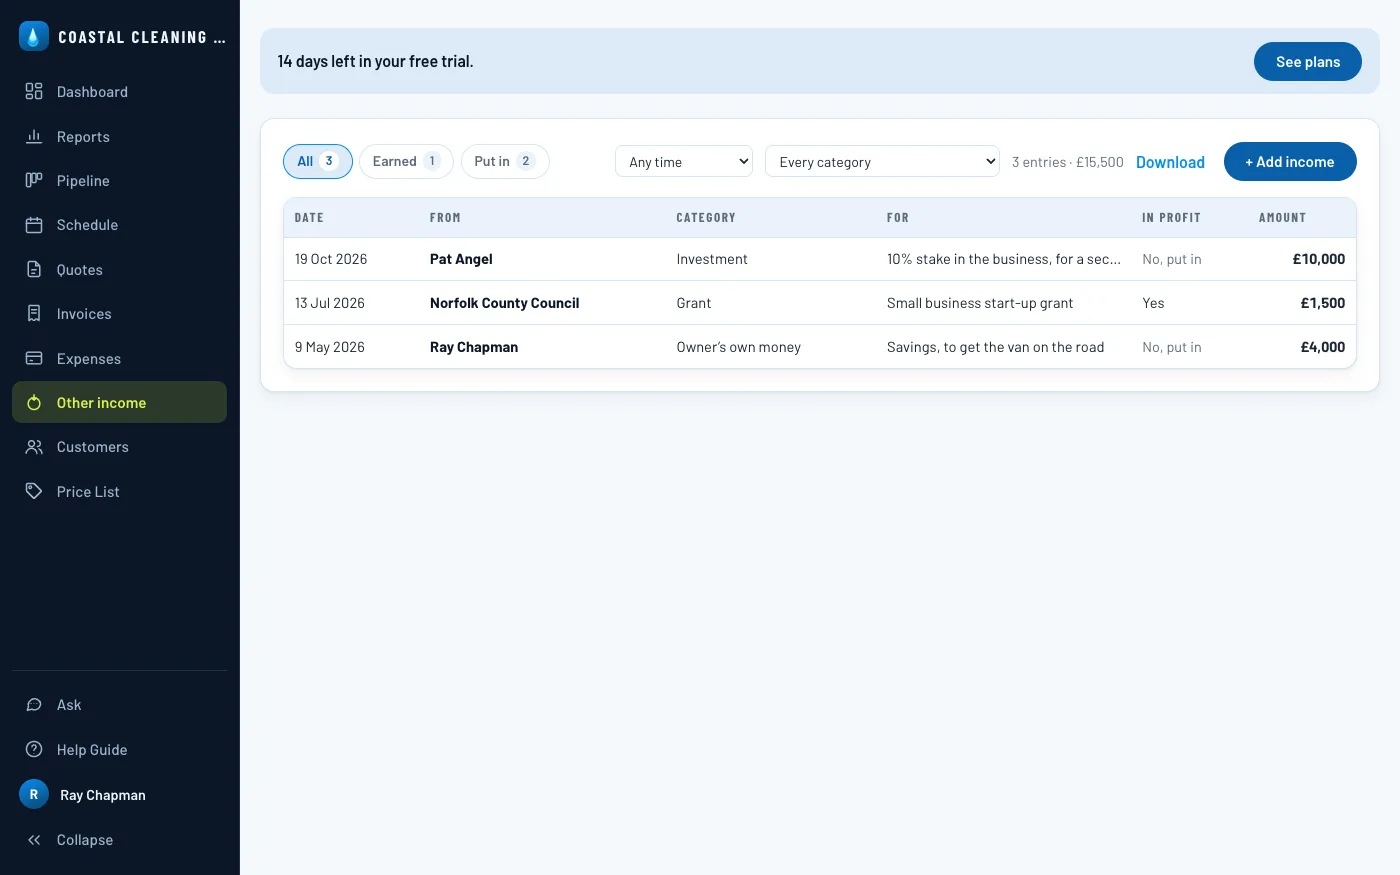Click Ray Chapman in the From column
1400x875 pixels.
click(x=474, y=347)
